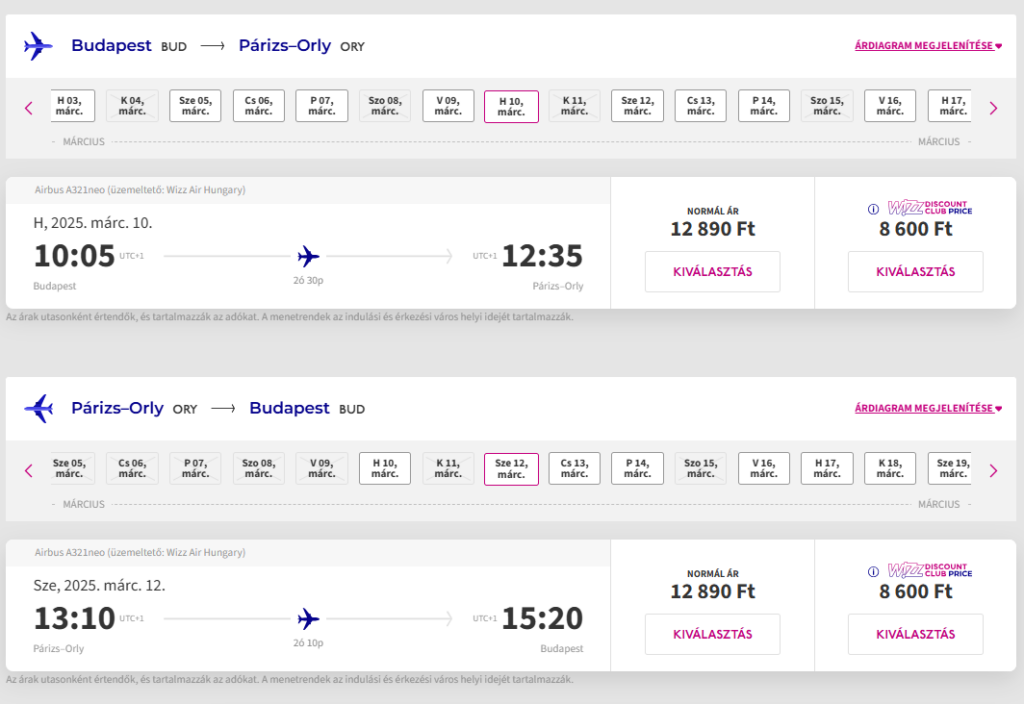Image resolution: width=1024 pixels, height=704 pixels.
Task: Click previous dates arrow in return carousel
Action: (x=29, y=470)
